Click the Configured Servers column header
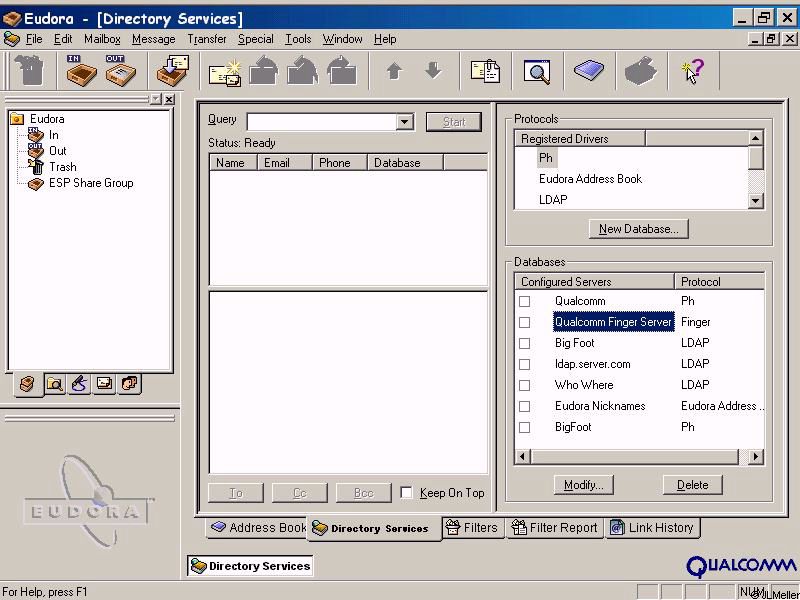This screenshot has width=800, height=600. [594, 282]
